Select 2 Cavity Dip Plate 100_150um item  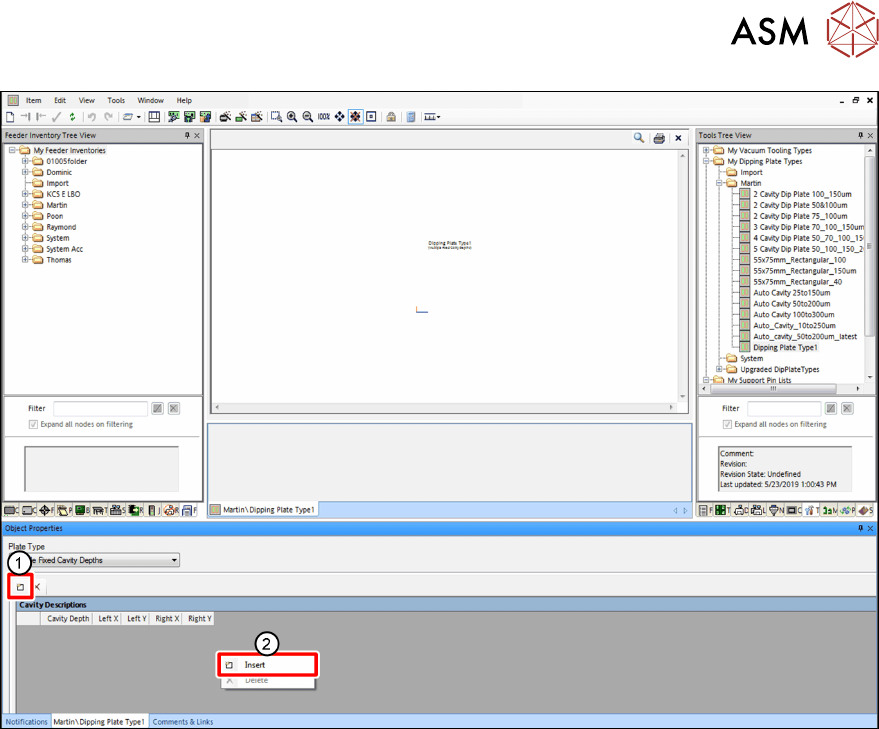pyautogui.click(x=802, y=194)
